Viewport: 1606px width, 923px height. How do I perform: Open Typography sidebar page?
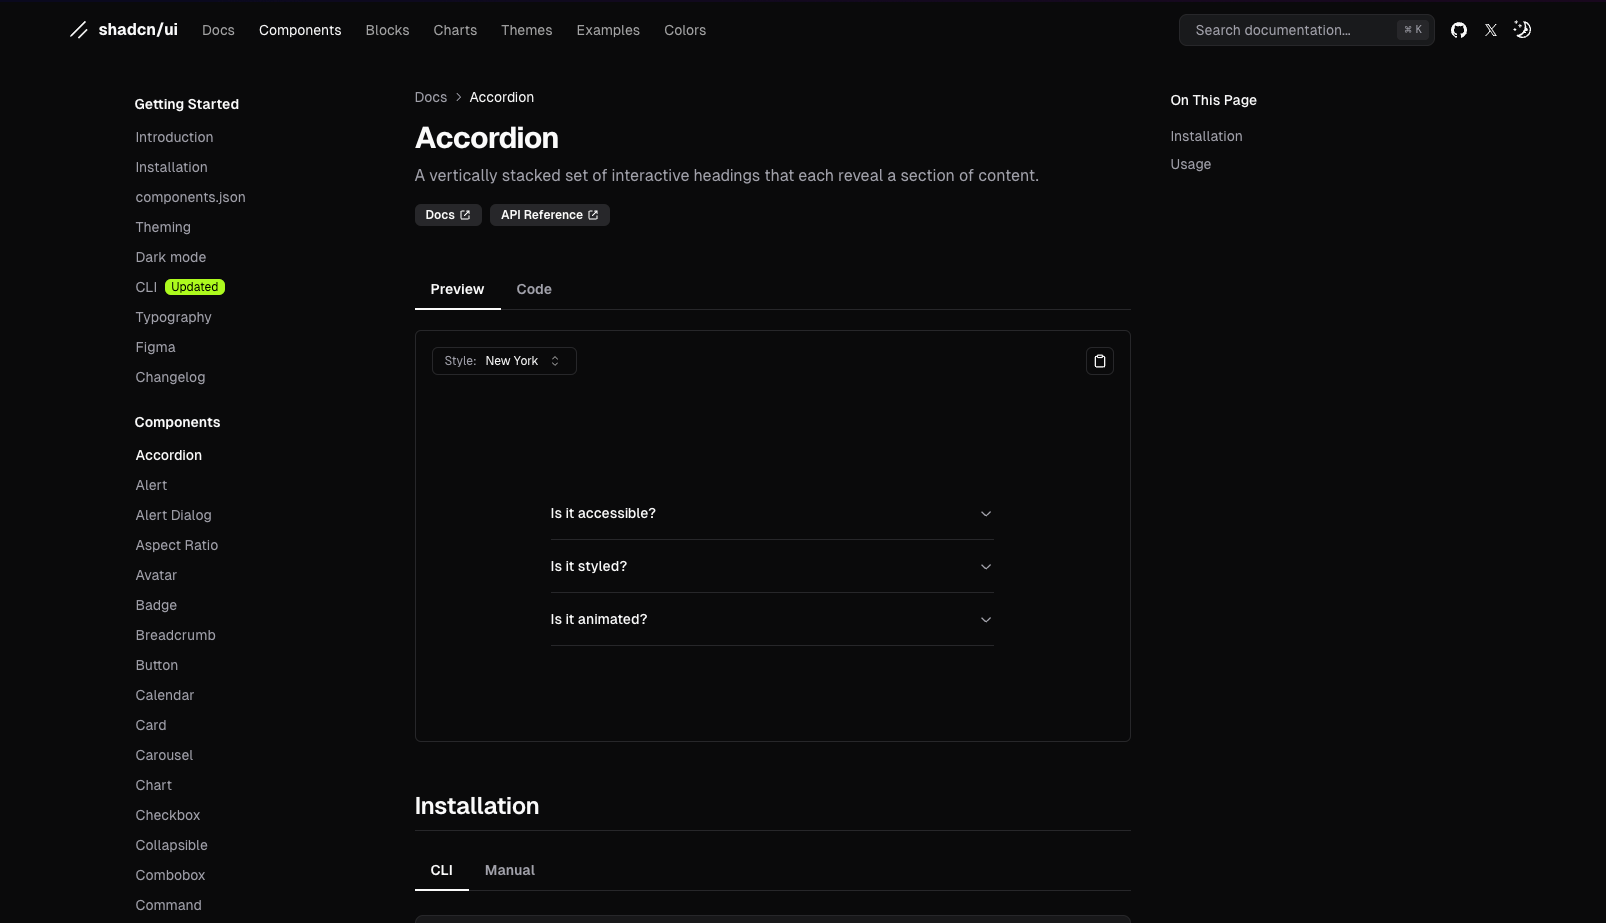pos(173,317)
